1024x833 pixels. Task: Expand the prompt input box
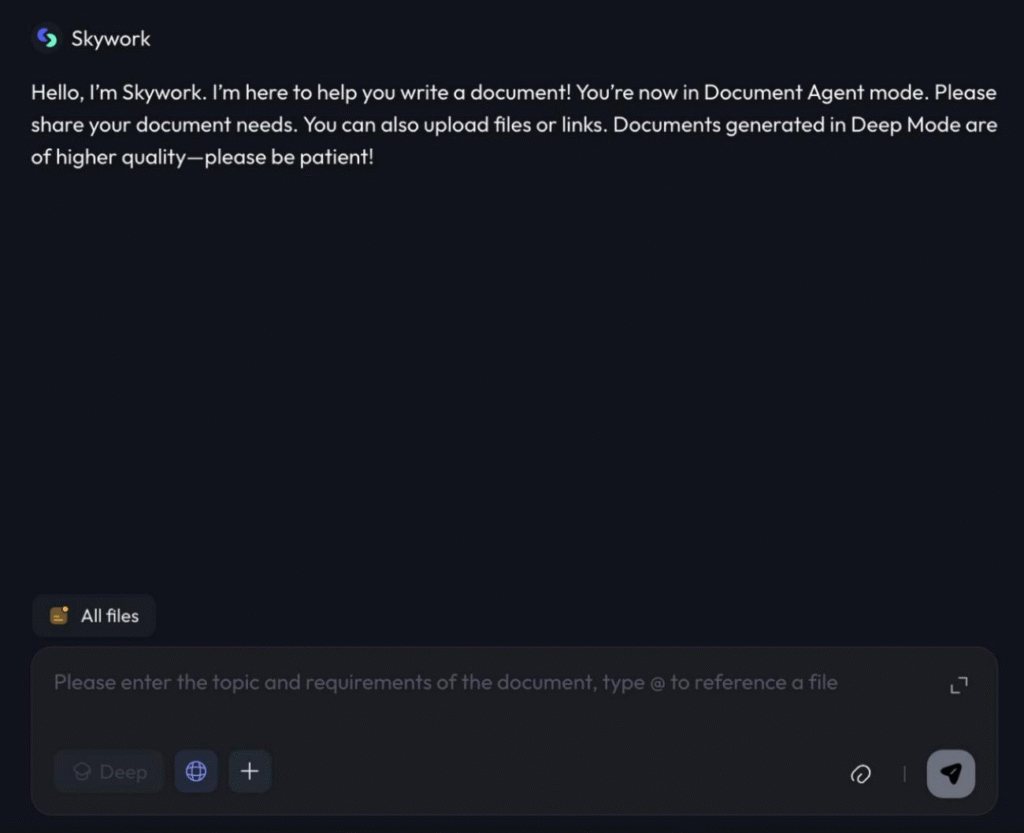[x=959, y=685]
